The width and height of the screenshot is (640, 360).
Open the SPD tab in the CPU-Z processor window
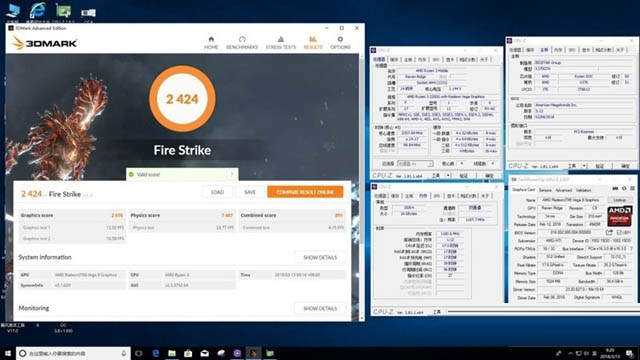tap(436, 60)
